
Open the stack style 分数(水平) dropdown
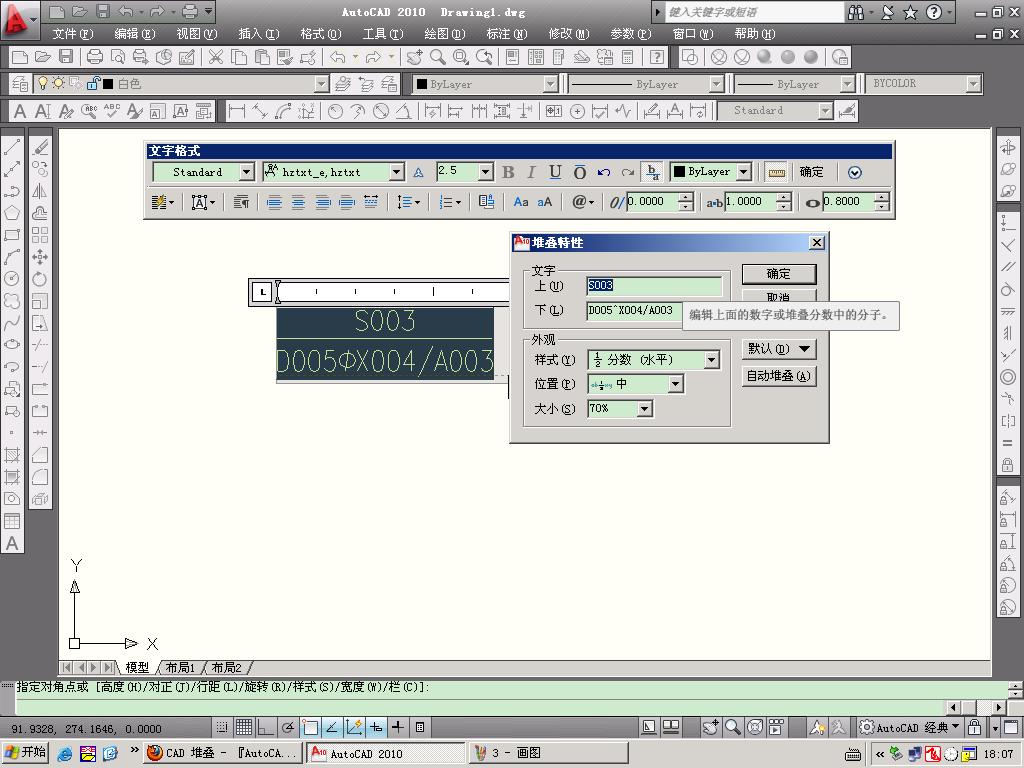point(712,360)
